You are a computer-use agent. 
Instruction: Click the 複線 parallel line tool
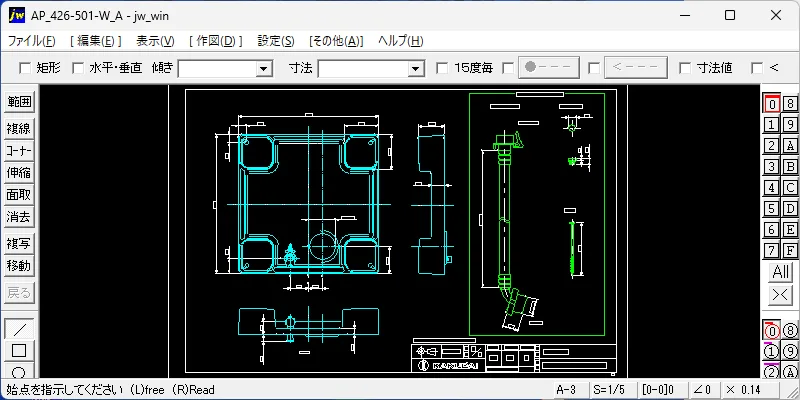19,129
